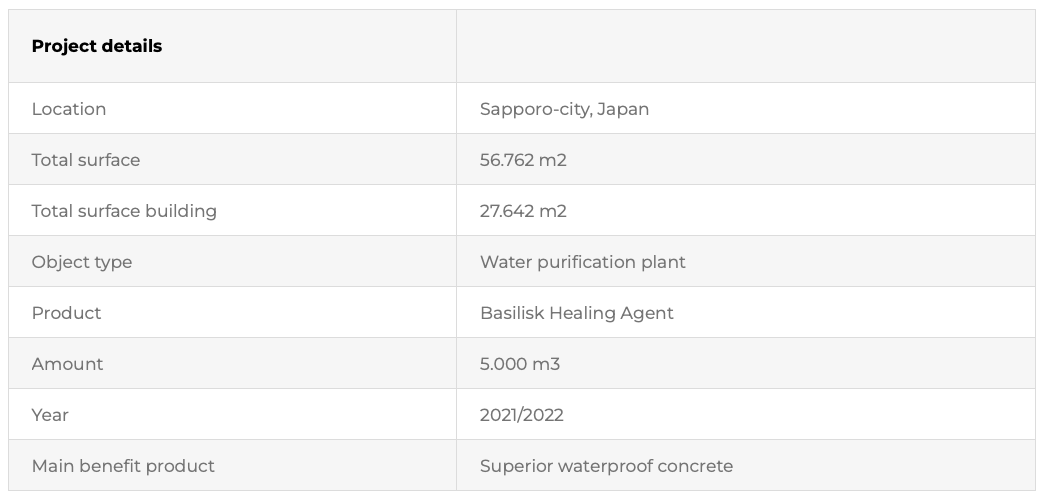Click the word Japan in the Location row
The image size is (1046, 497).
[x=623, y=109]
